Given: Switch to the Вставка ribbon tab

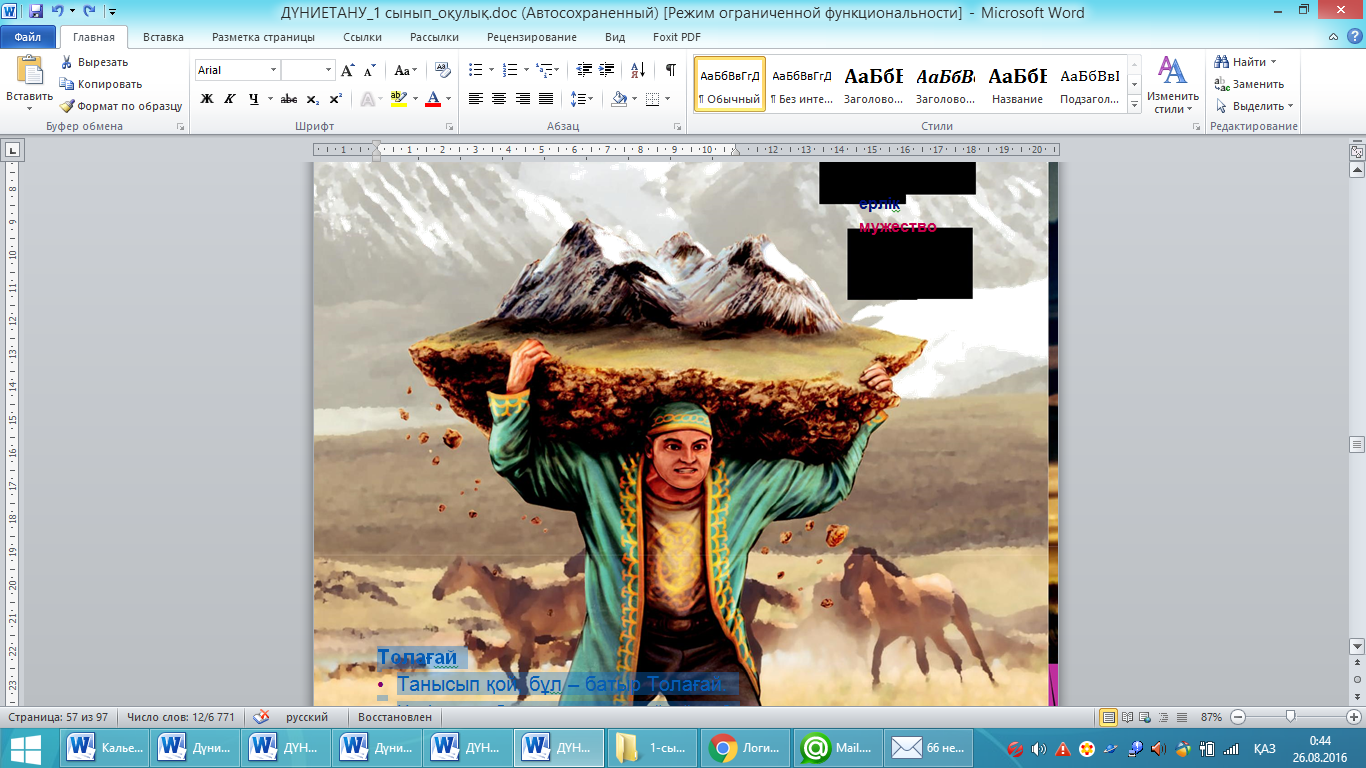Looking at the screenshot, I should click(163, 37).
